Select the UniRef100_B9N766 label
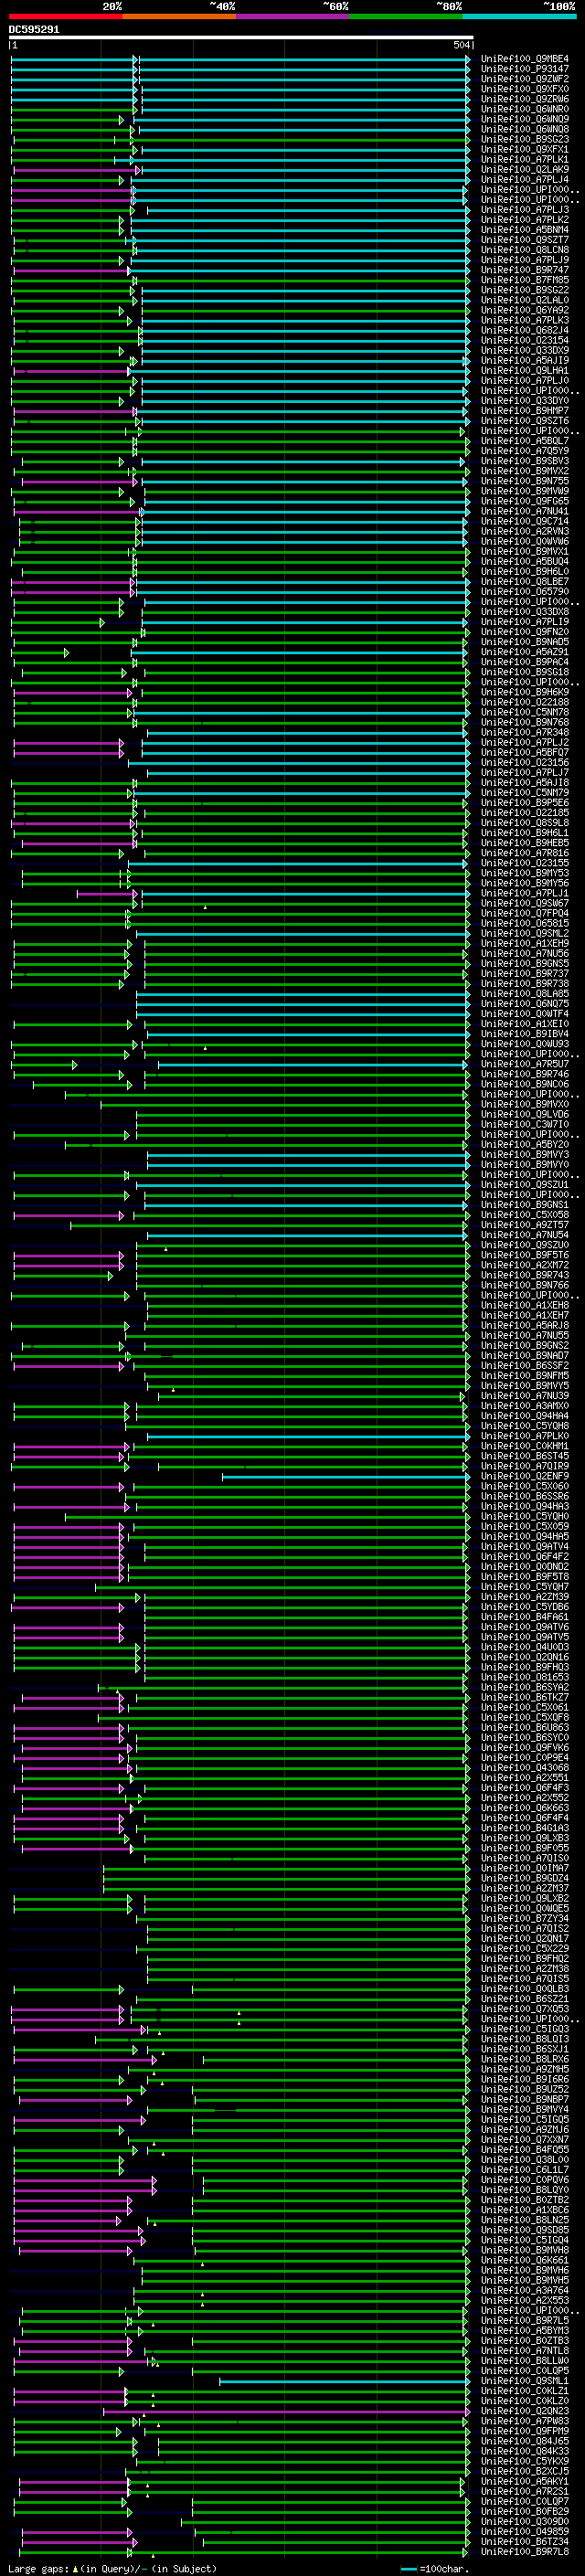 [x=525, y=1285]
